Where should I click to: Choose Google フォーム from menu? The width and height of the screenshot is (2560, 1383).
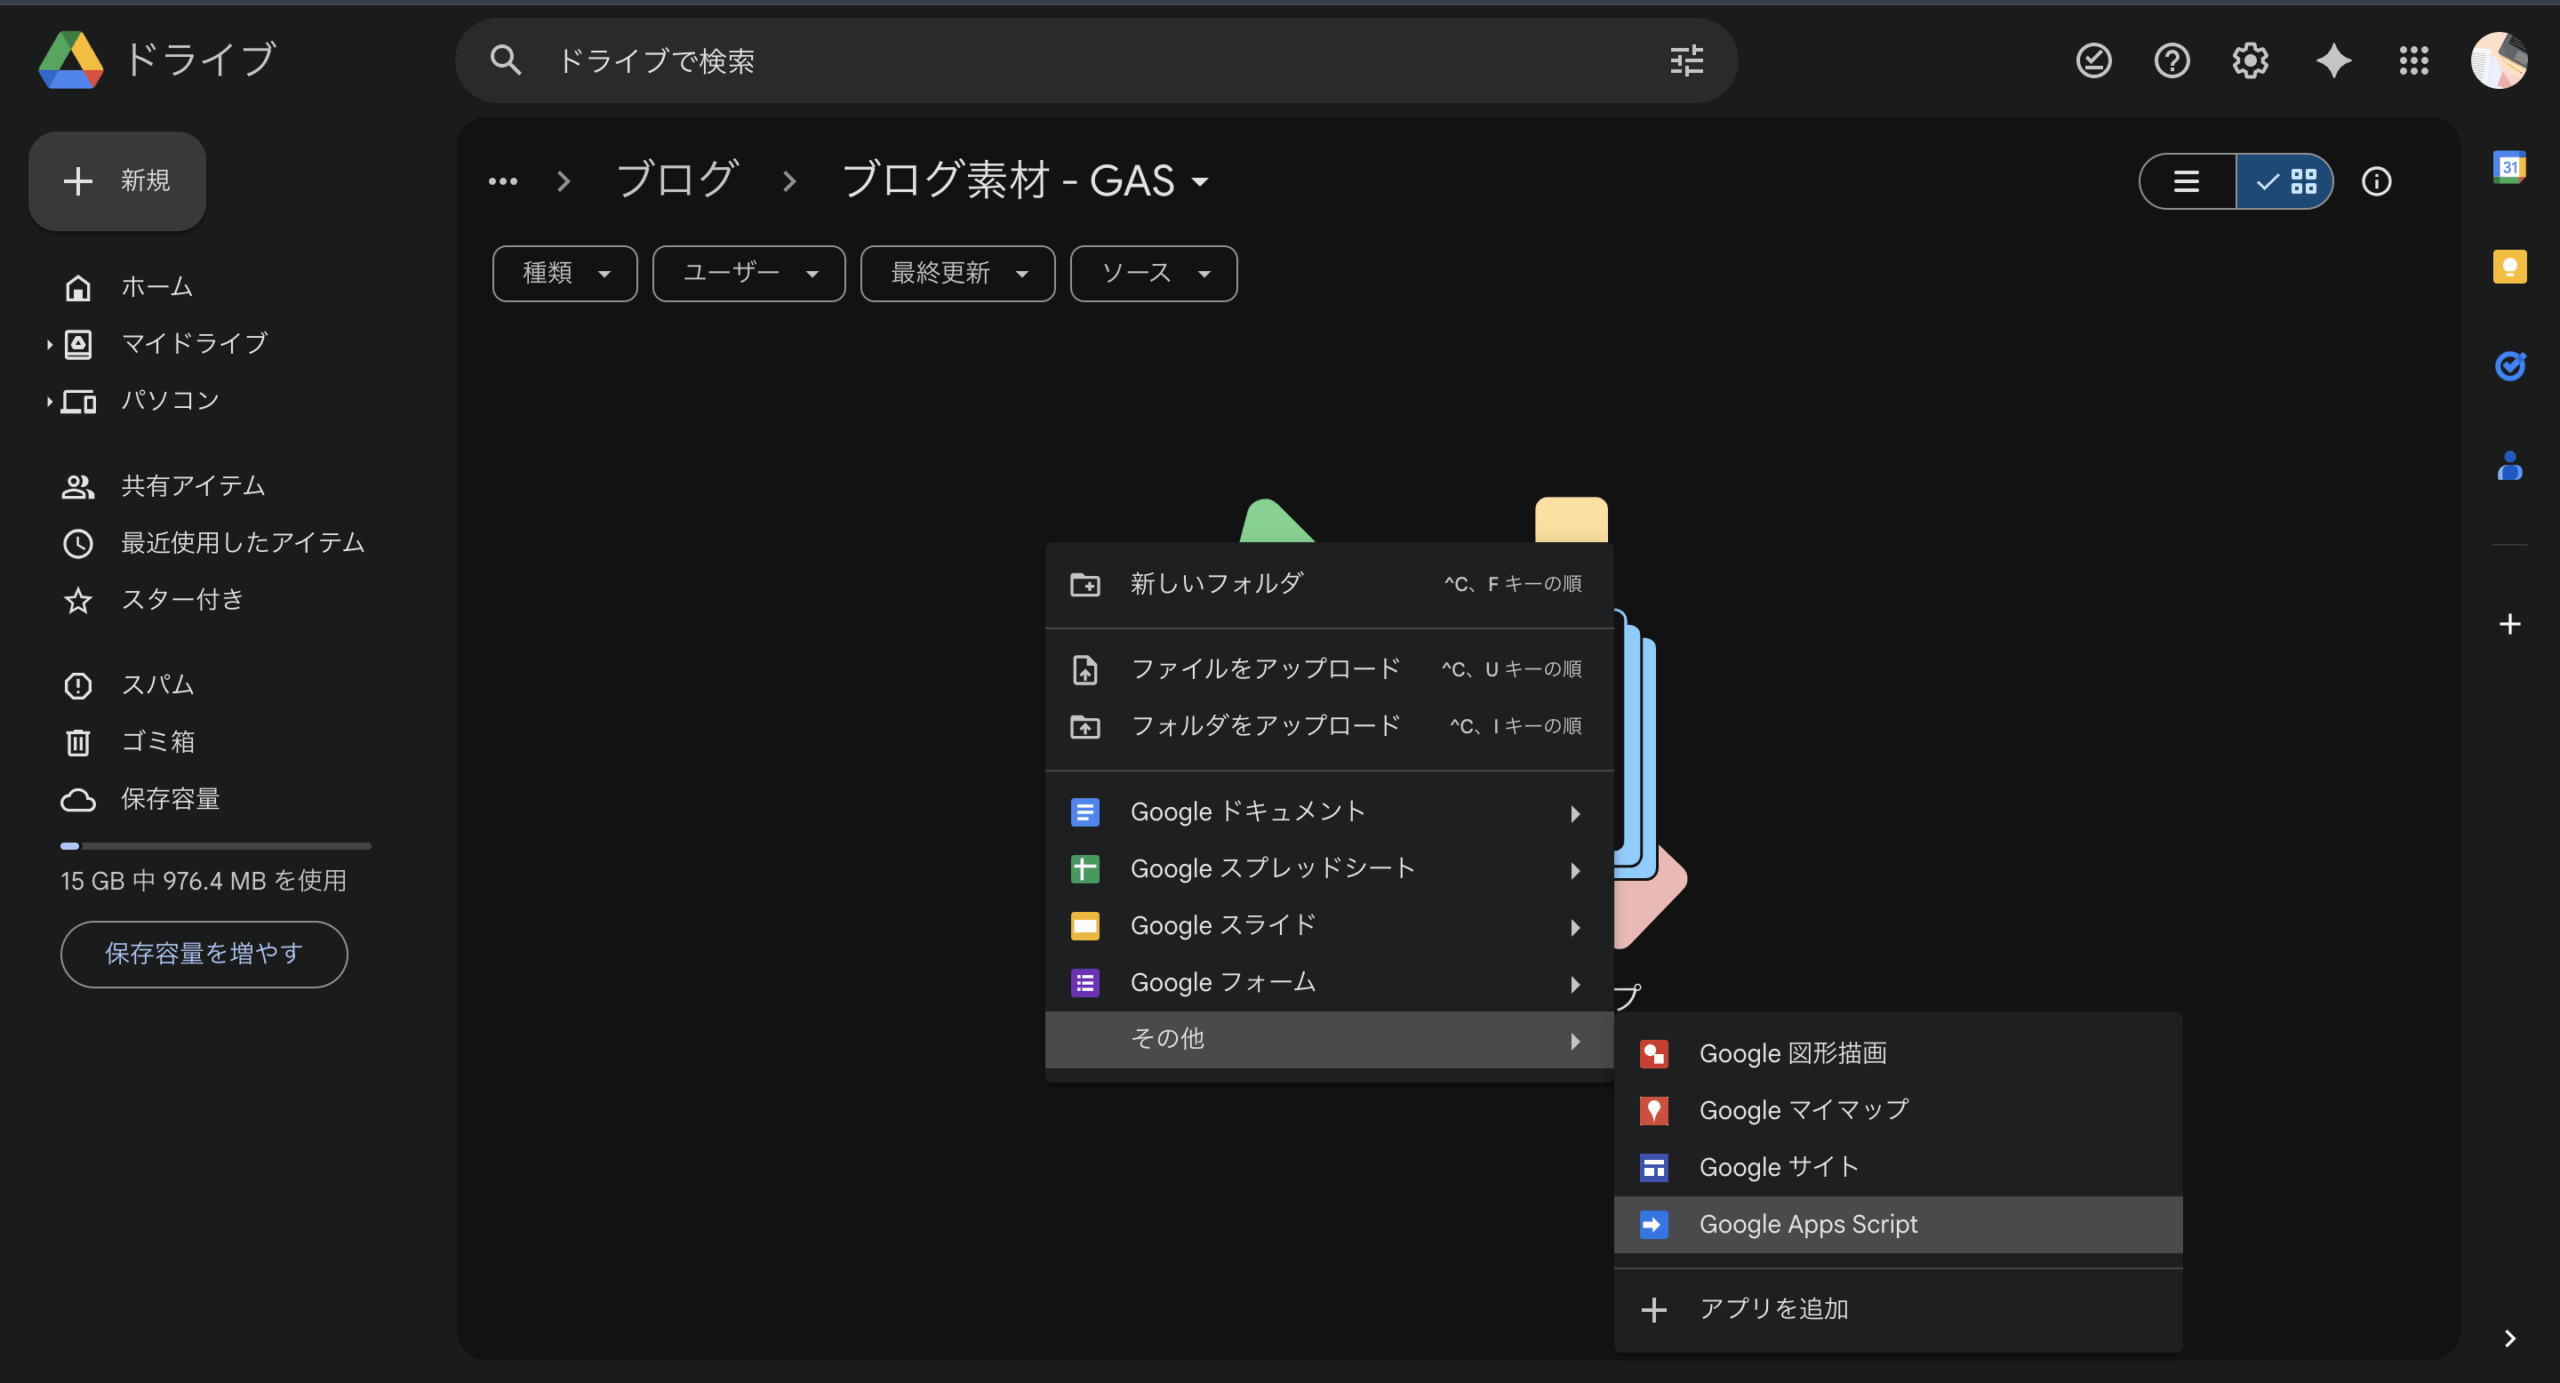pos(1329,984)
